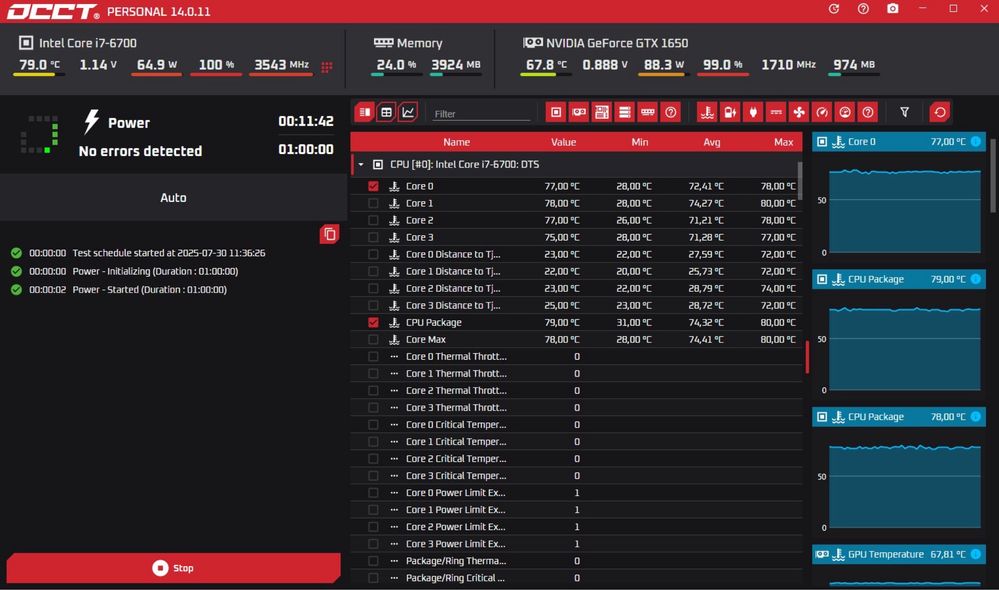Take a screenshot with the camera icon
This screenshot has height=590, width=999.
click(893, 9)
